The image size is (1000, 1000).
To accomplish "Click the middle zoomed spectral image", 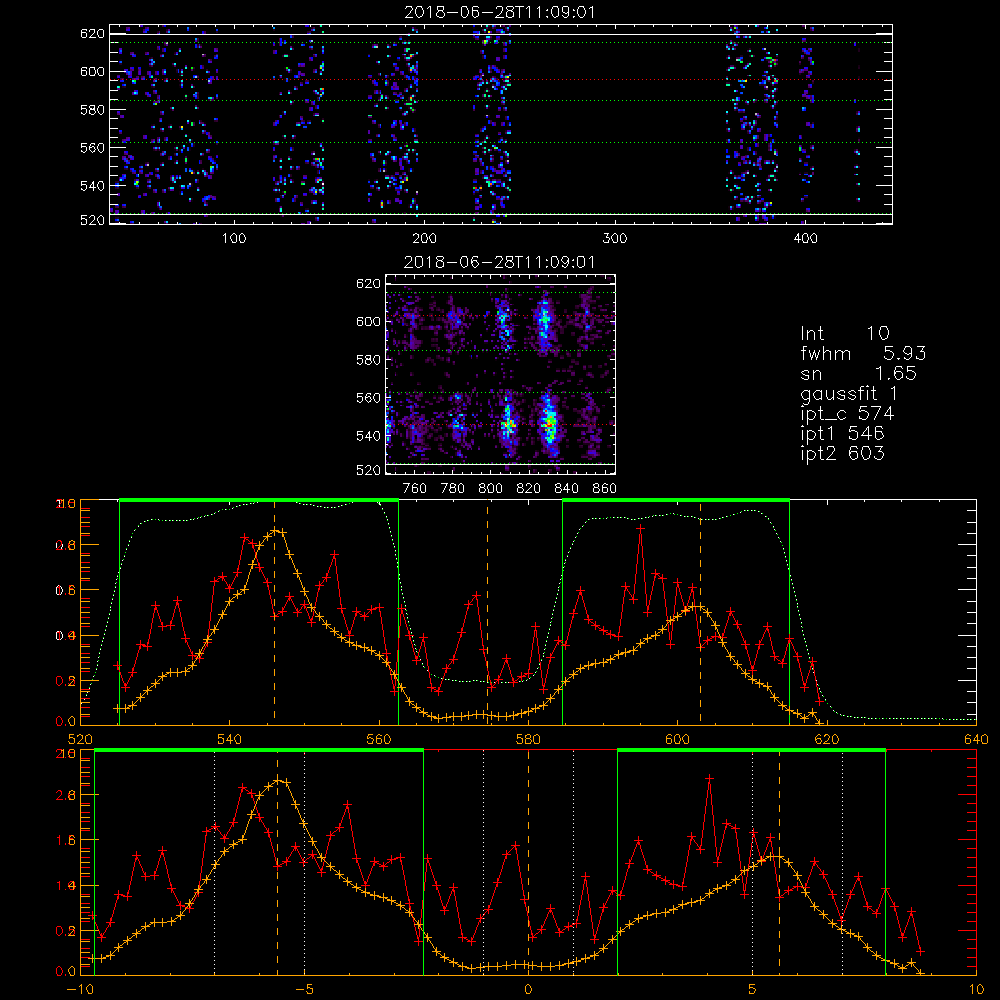I will tap(500, 374).
